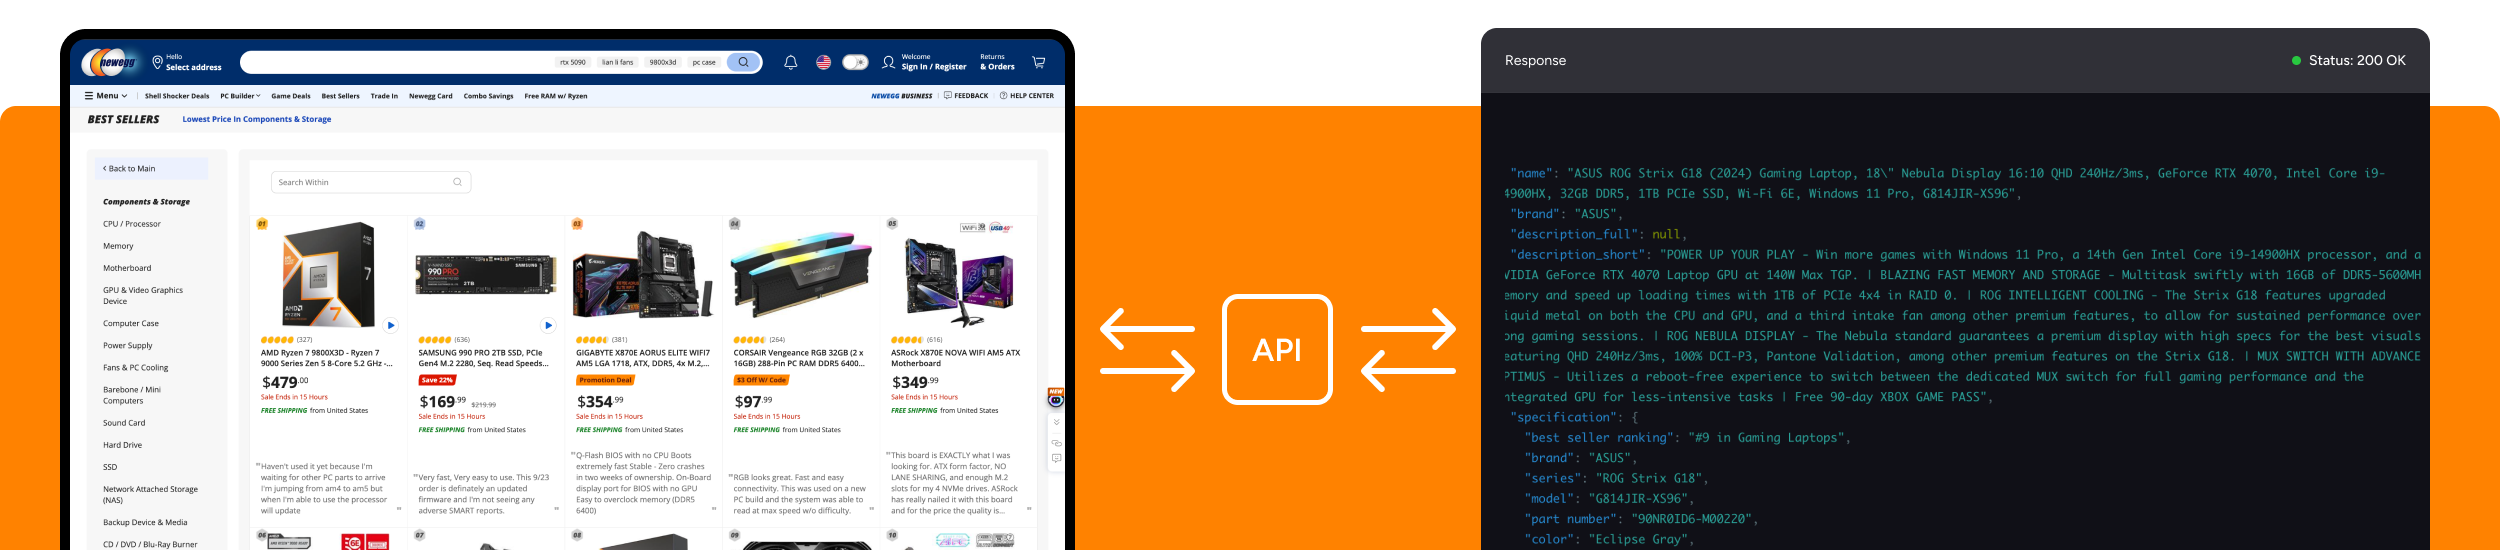Select GPU & Video Graphics Device category
This screenshot has height=550, width=2500.
pyautogui.click(x=143, y=295)
